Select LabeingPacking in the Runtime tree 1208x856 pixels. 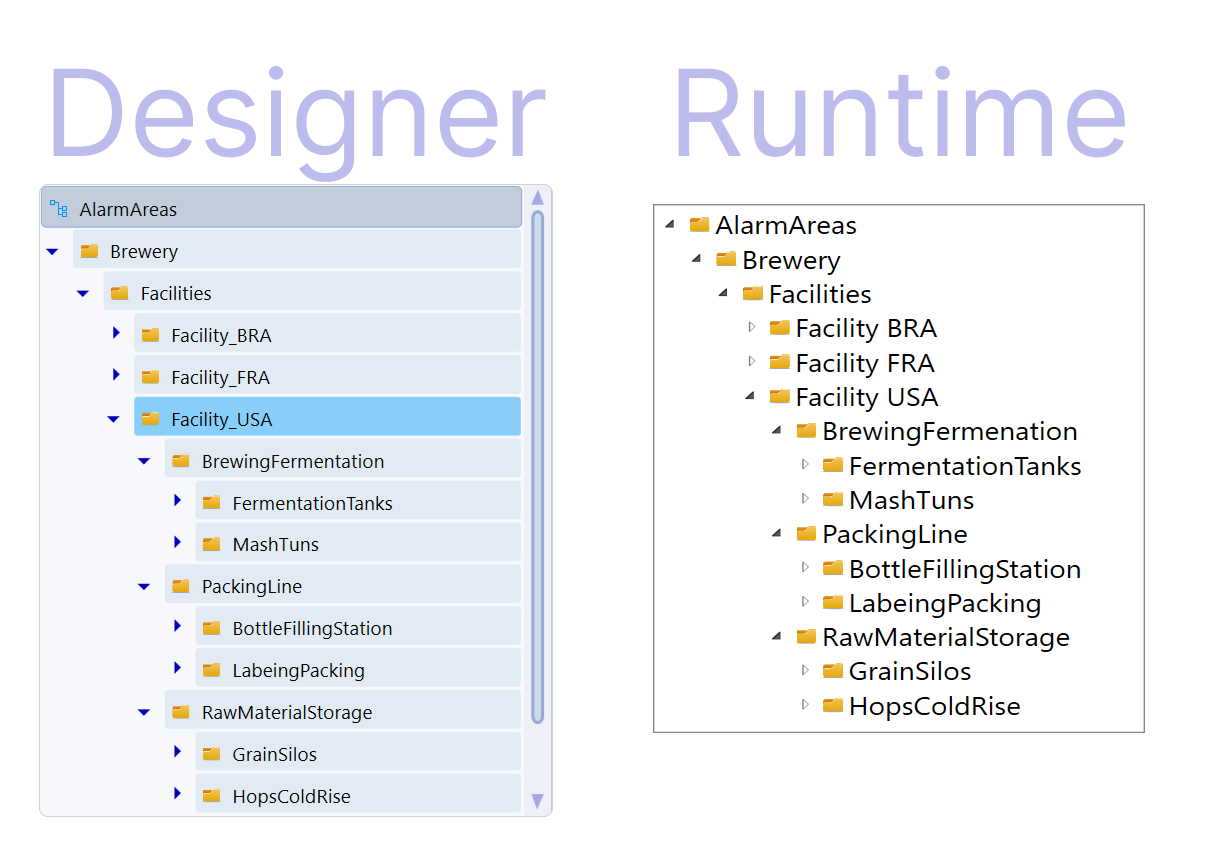coord(944,603)
